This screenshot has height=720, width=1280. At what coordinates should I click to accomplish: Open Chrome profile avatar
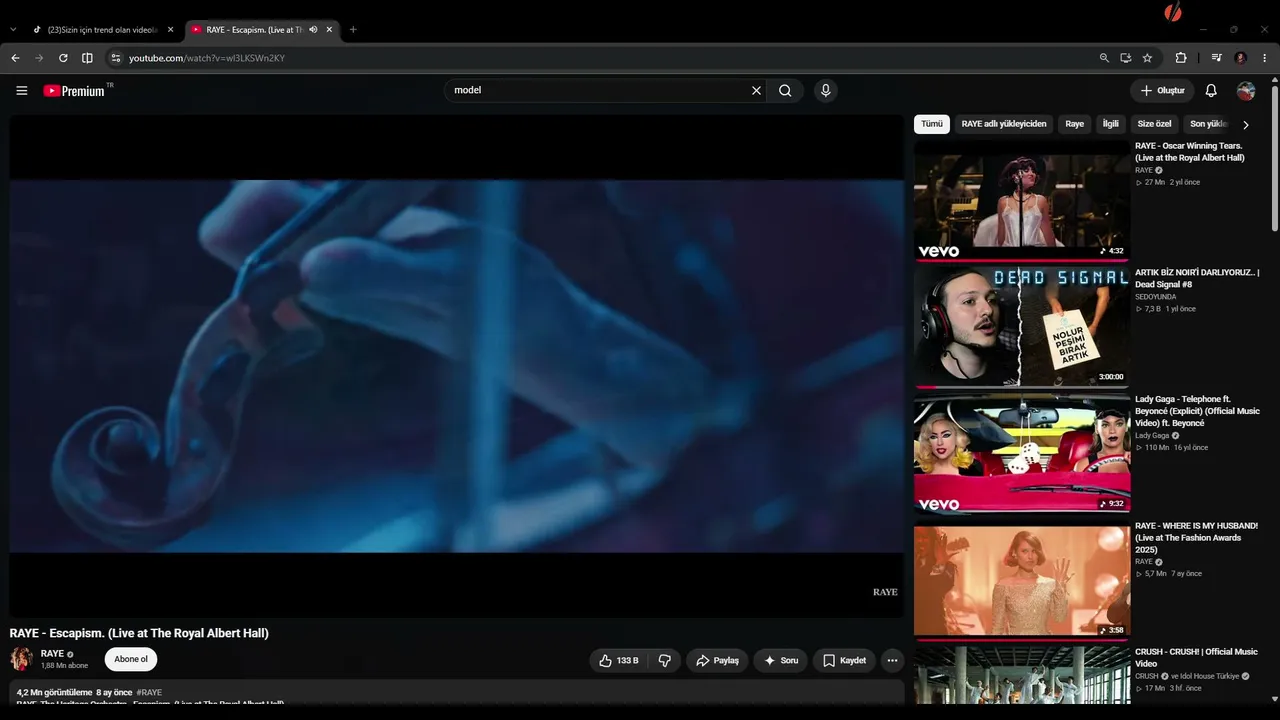[x=1241, y=58]
